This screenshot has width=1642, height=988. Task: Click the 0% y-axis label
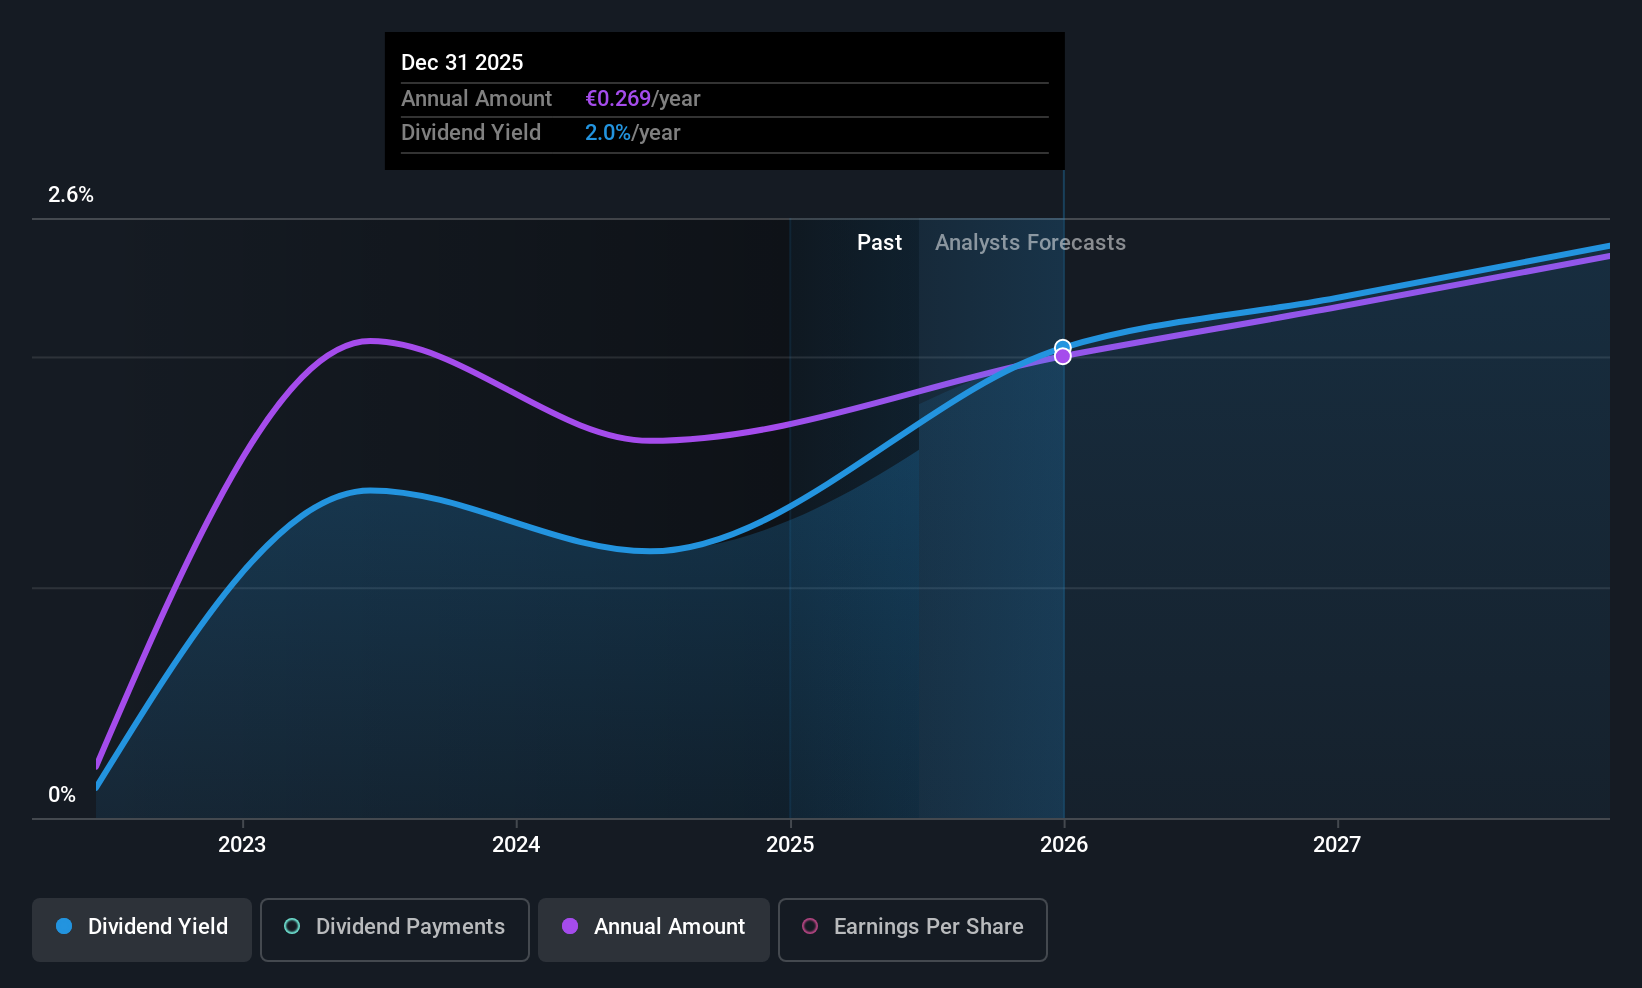(x=62, y=795)
